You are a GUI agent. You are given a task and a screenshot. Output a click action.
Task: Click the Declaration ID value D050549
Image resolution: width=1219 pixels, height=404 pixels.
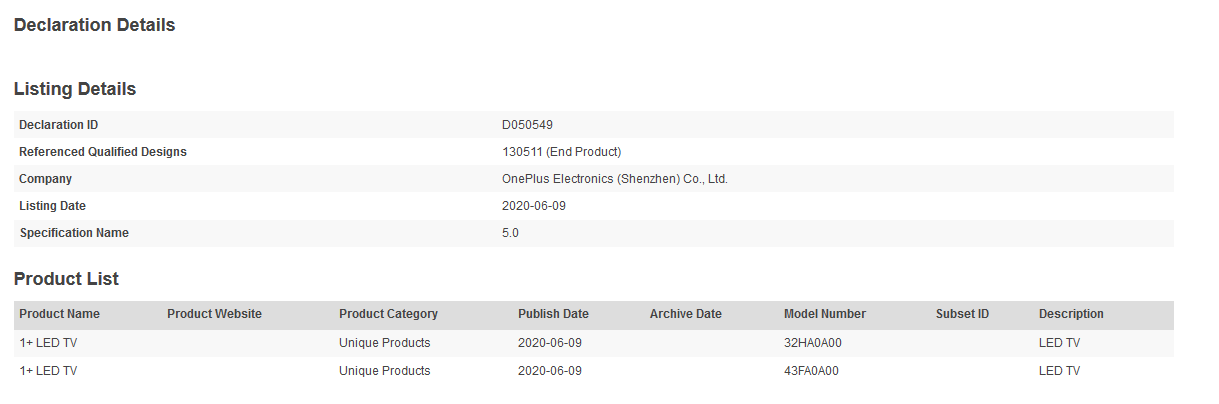click(x=527, y=125)
